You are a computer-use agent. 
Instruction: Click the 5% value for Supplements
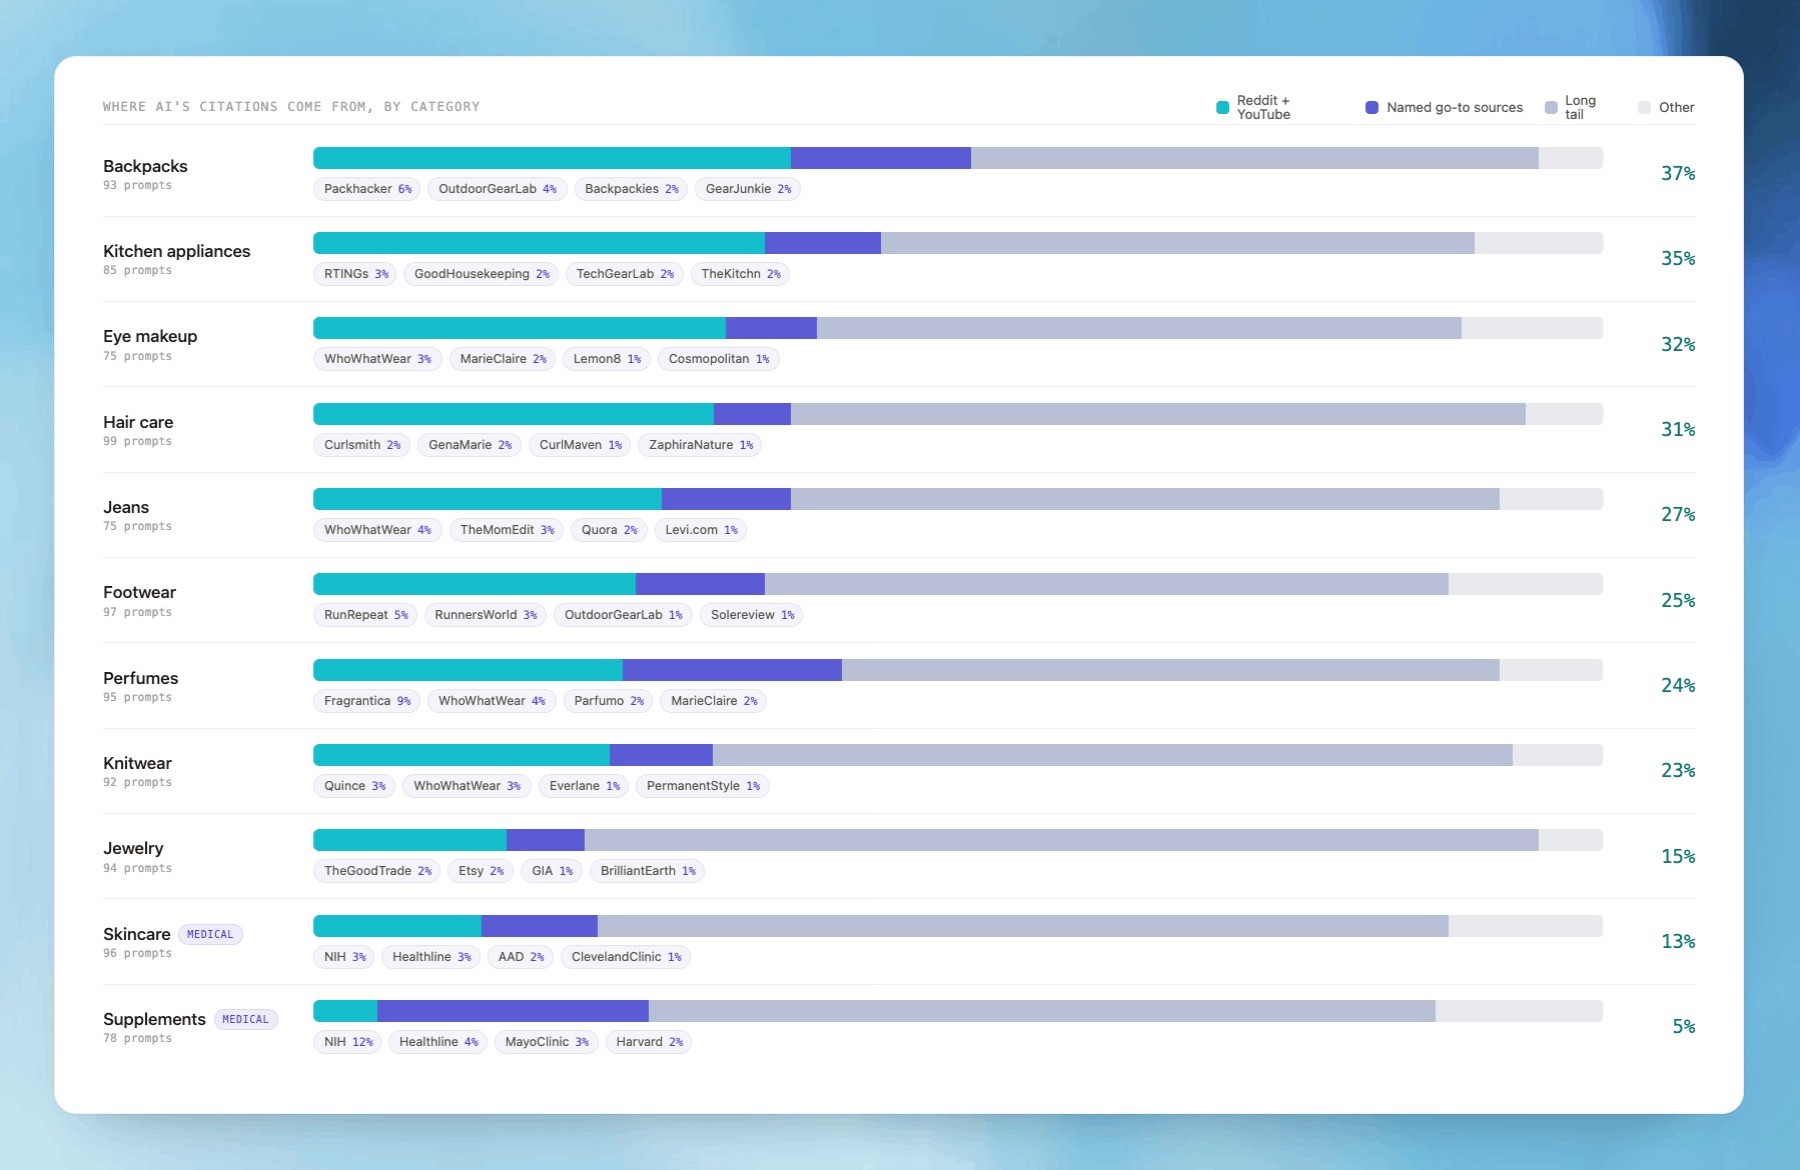pos(1684,1026)
